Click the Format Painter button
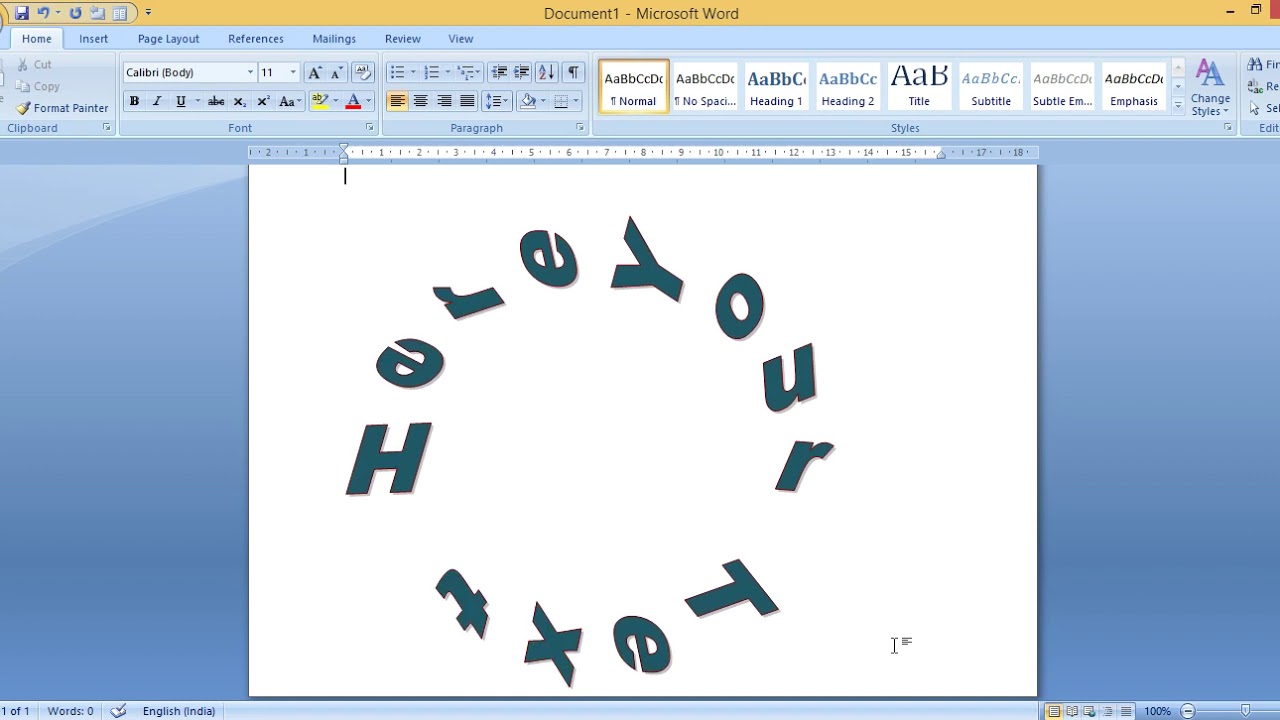 point(62,108)
